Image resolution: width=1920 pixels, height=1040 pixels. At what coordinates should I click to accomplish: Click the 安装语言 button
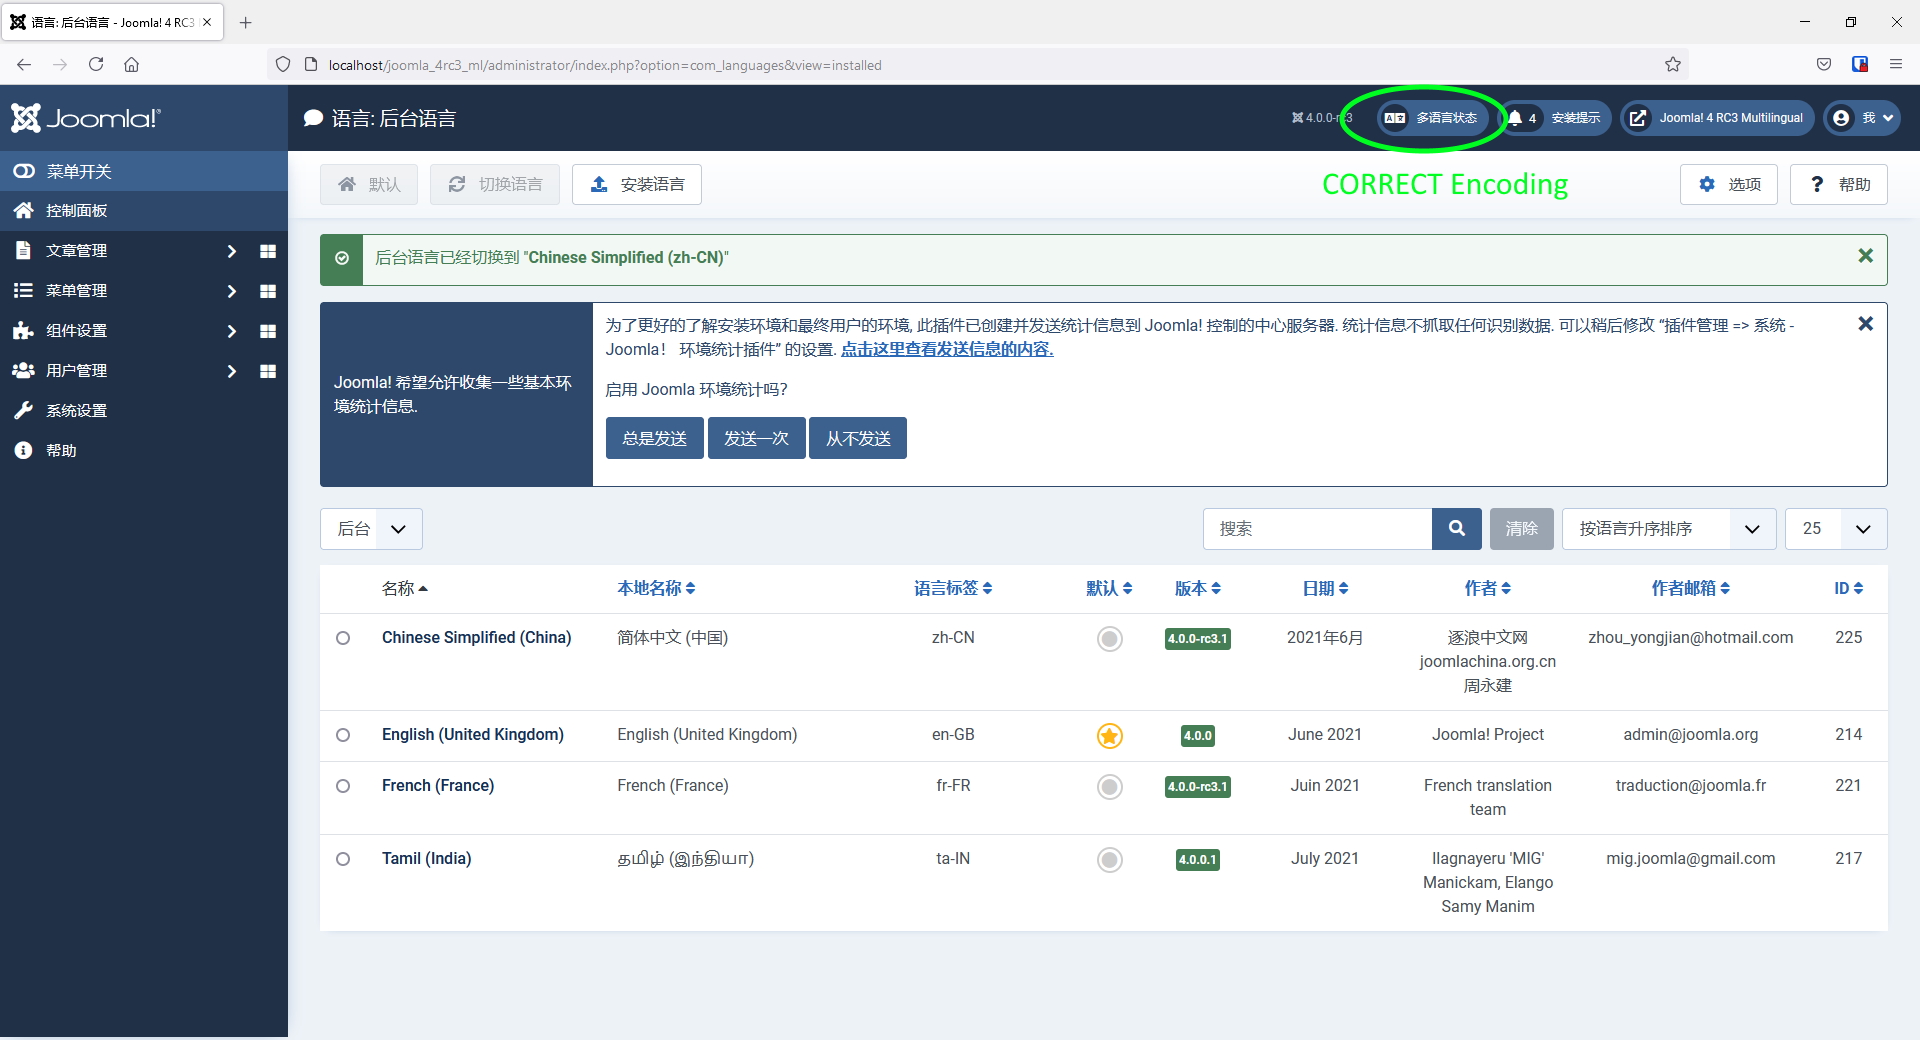tap(637, 185)
